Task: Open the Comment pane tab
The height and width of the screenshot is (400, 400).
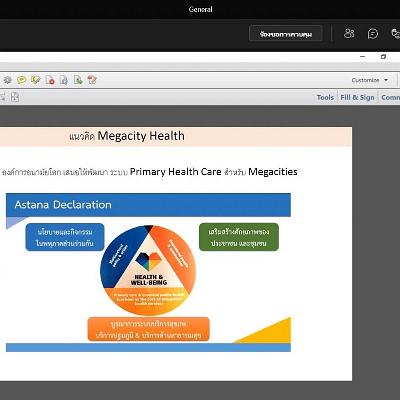Action: coord(390,97)
